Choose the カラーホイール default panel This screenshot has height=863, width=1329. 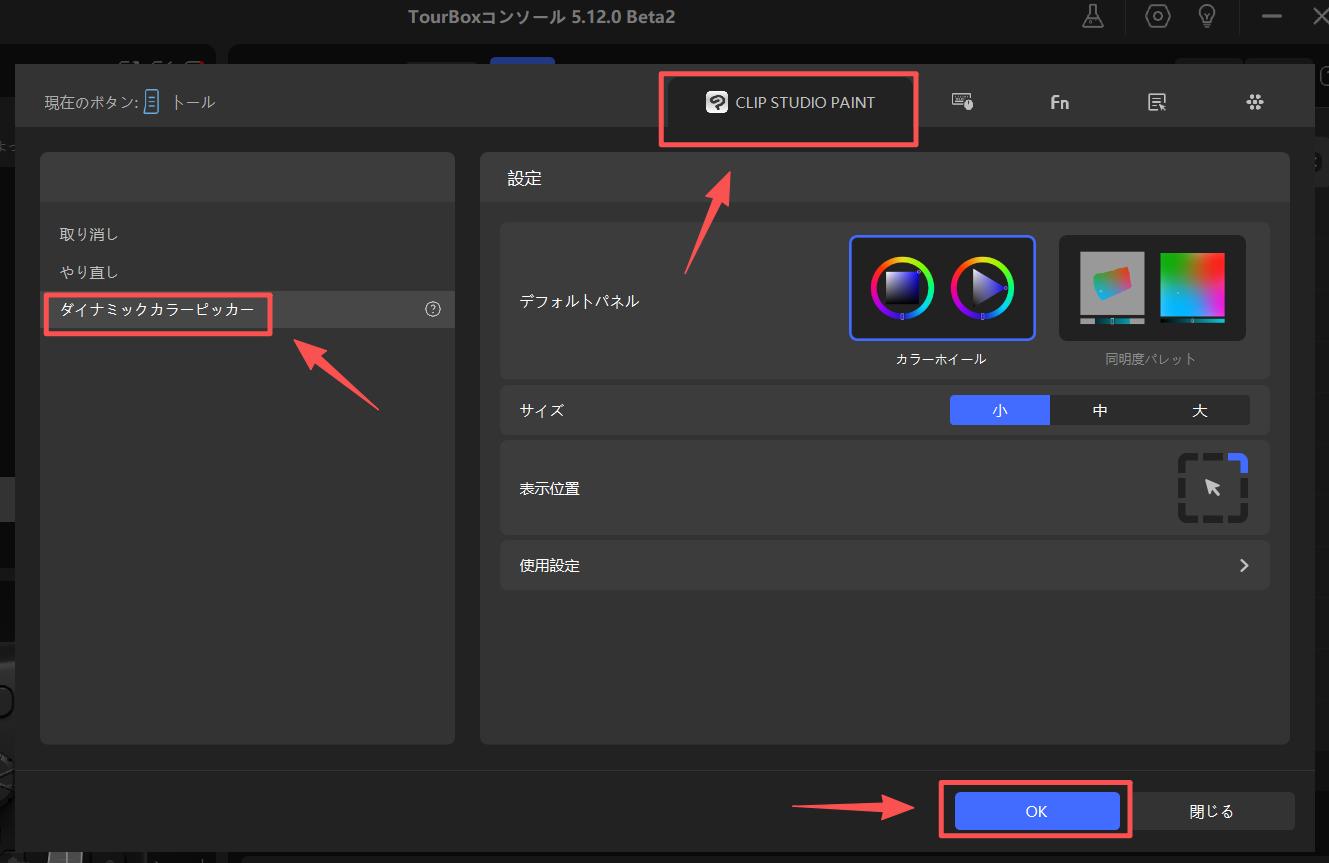click(941, 288)
